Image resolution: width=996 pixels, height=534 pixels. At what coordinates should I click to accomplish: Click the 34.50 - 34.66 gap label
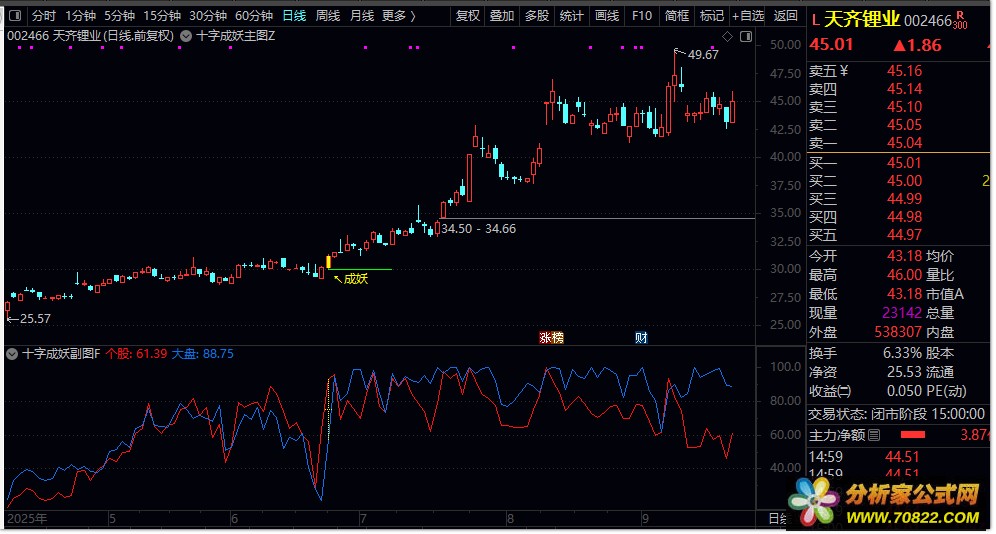pos(478,229)
